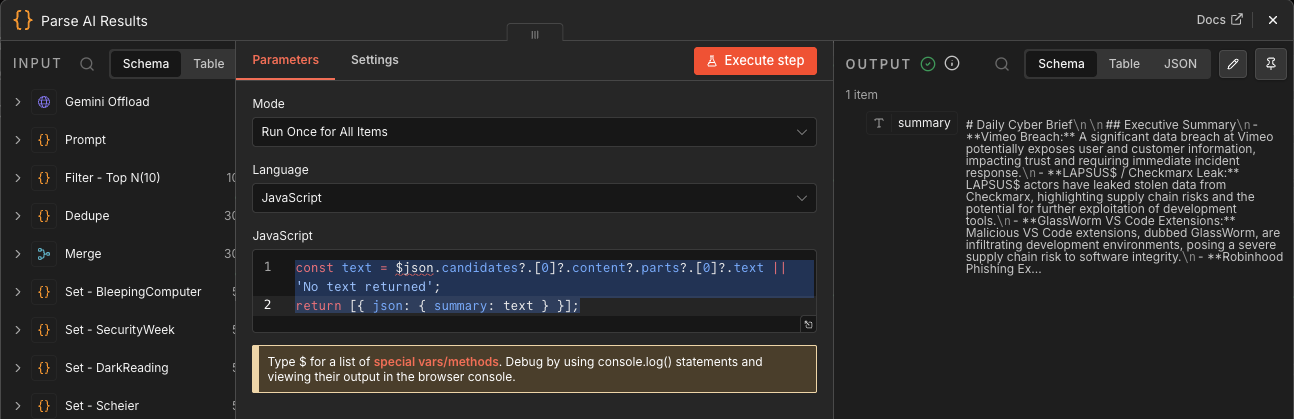The image size is (1294, 419).
Task: Click the output info icon
Action: pos(952,64)
